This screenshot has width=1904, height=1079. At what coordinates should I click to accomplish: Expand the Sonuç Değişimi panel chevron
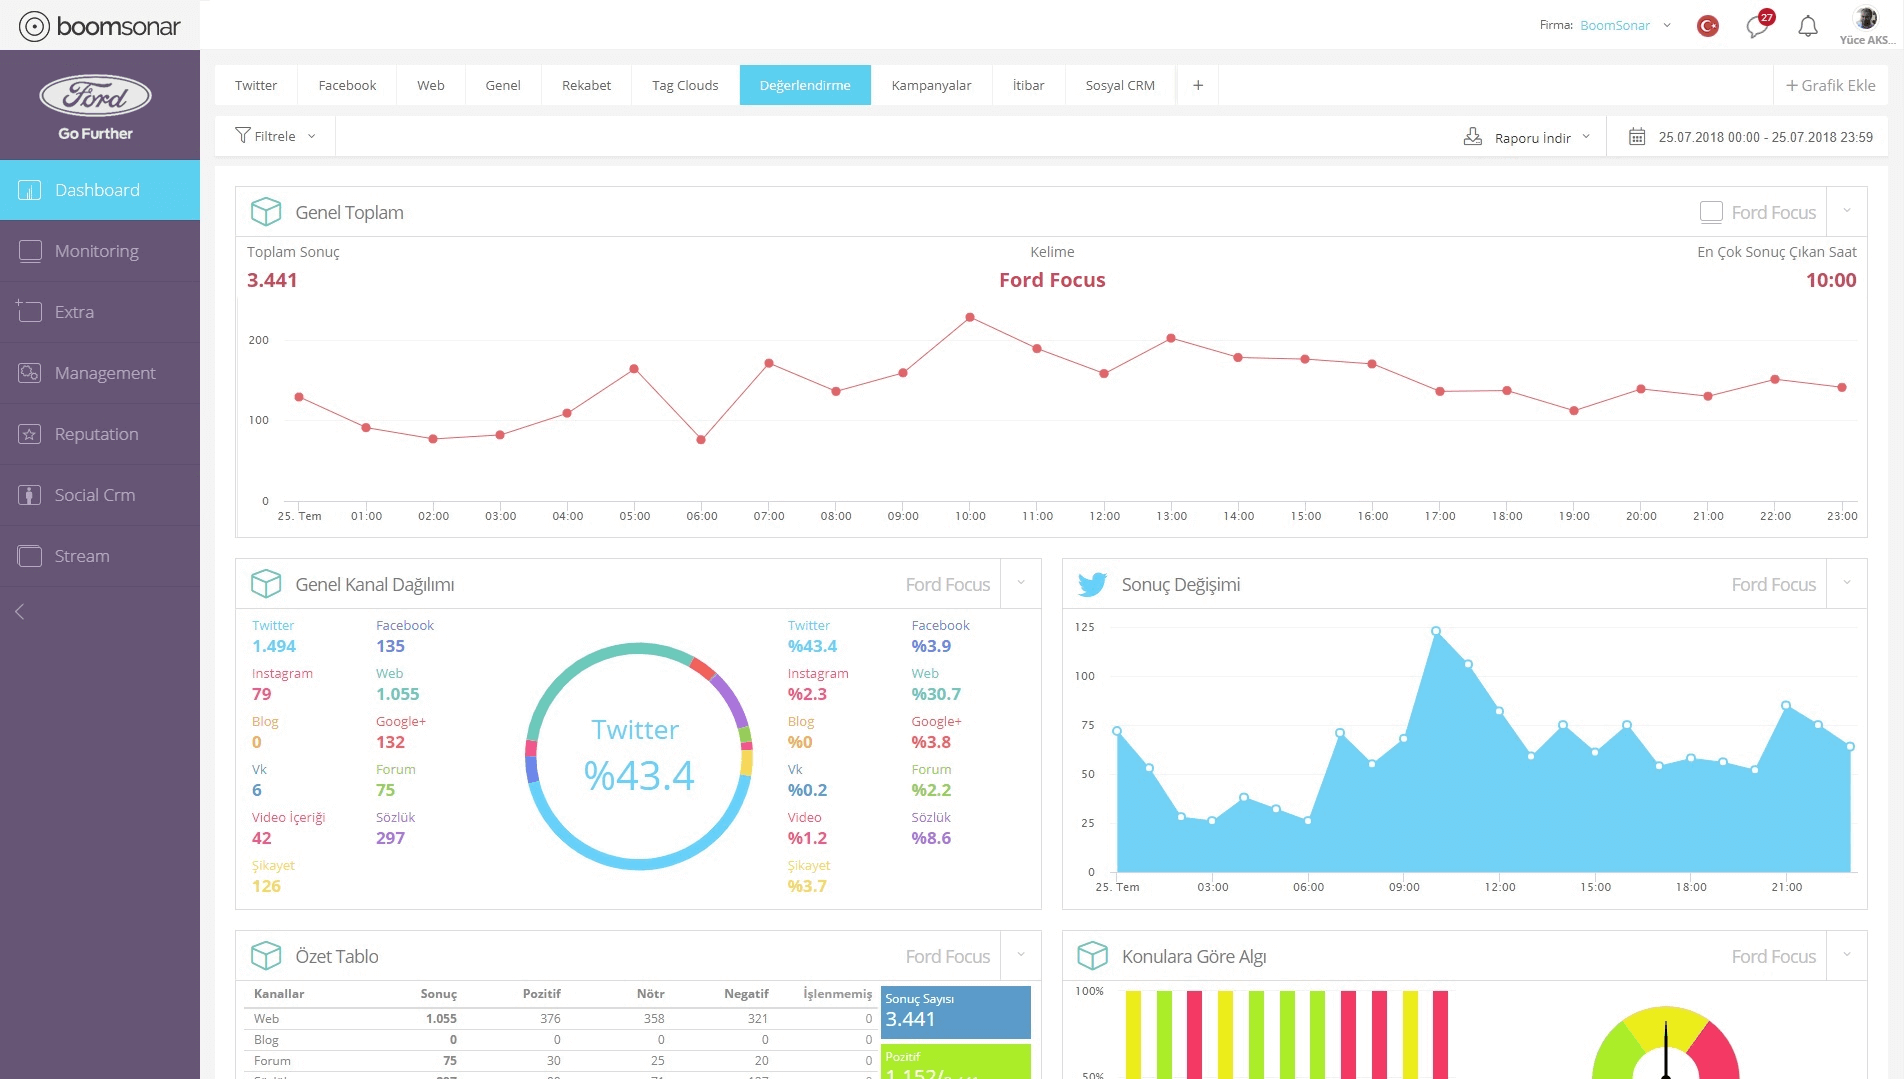[x=1847, y=583]
